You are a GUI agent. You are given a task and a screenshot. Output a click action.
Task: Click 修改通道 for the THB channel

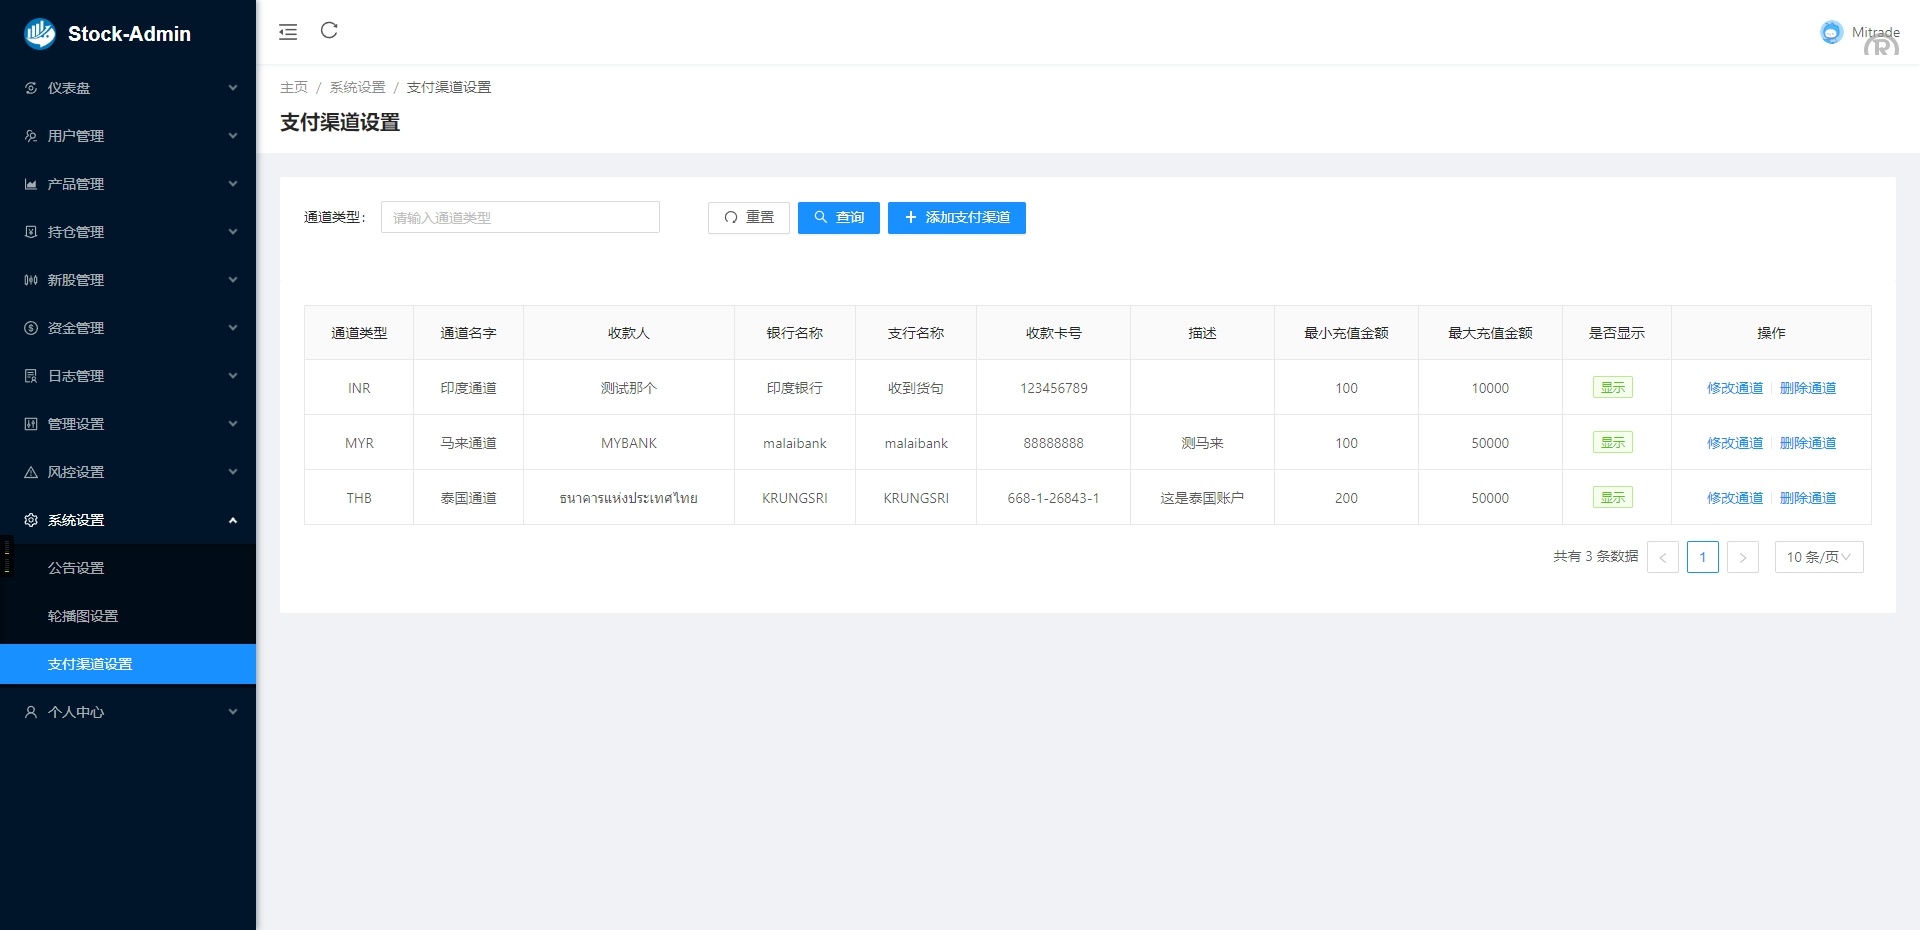click(x=1734, y=498)
